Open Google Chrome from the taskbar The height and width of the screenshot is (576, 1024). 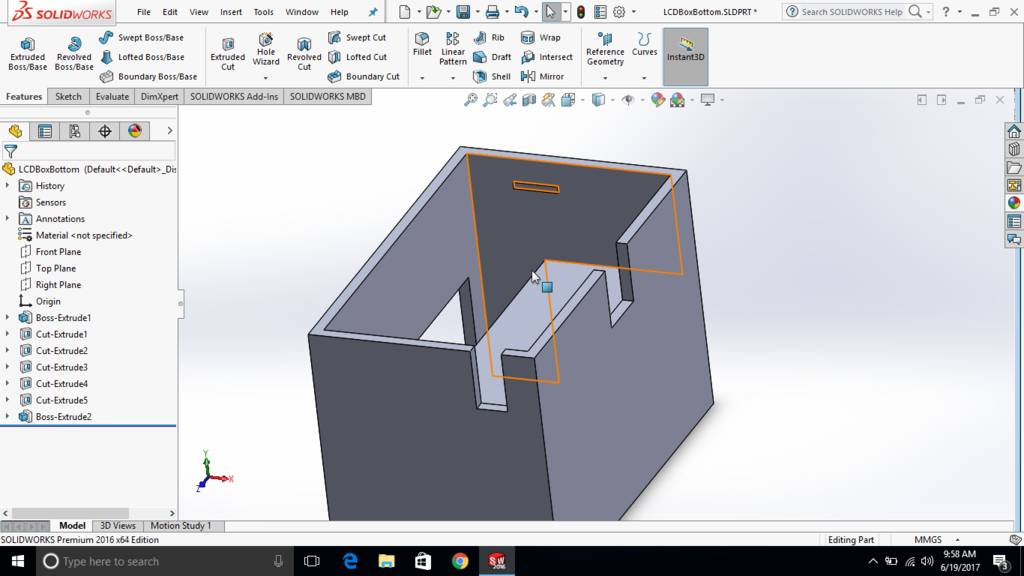point(460,561)
